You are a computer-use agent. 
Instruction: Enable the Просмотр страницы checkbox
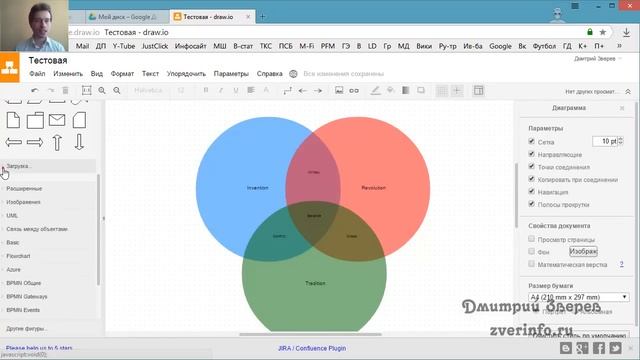pyautogui.click(x=531, y=239)
